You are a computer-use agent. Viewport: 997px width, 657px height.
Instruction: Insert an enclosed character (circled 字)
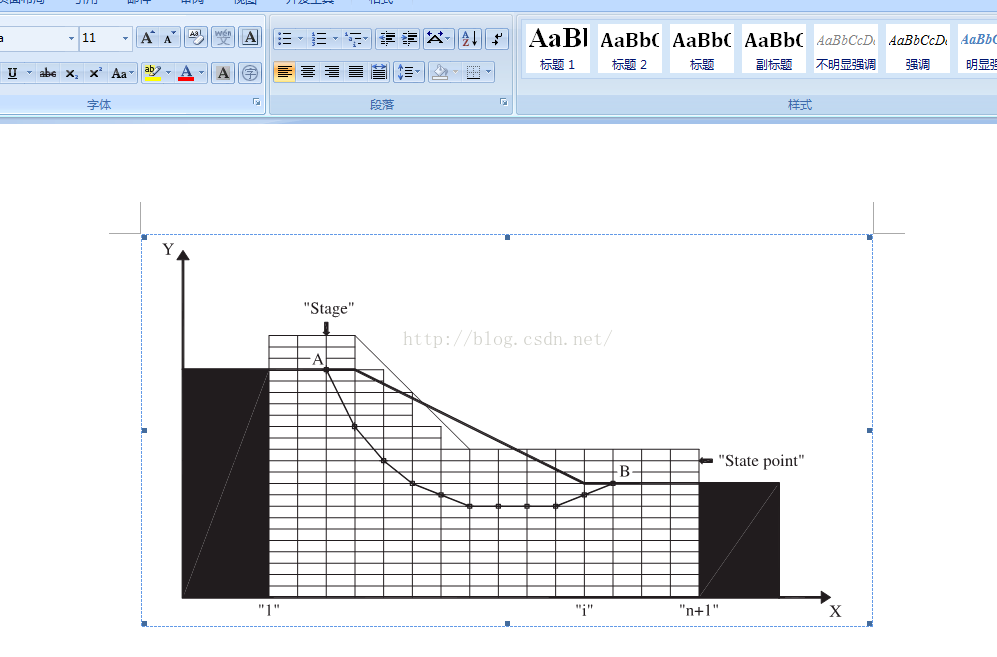pos(250,73)
